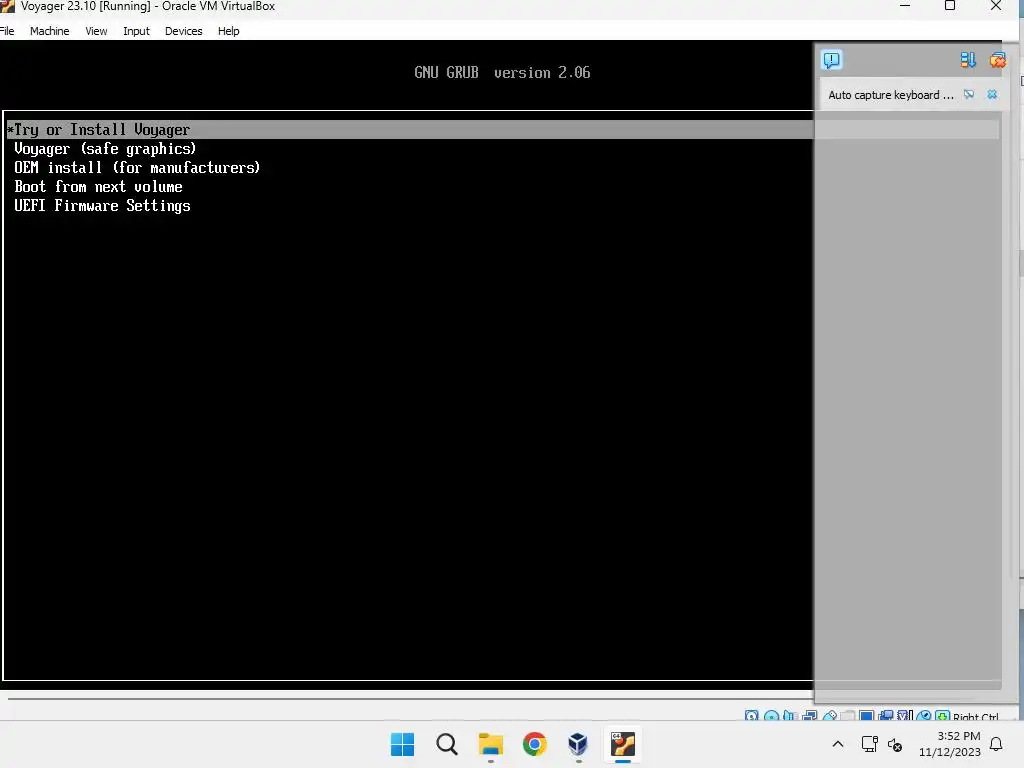Click the suppress-message icon beside Auto capture keyboard
The image size is (1024, 768).
point(969,95)
